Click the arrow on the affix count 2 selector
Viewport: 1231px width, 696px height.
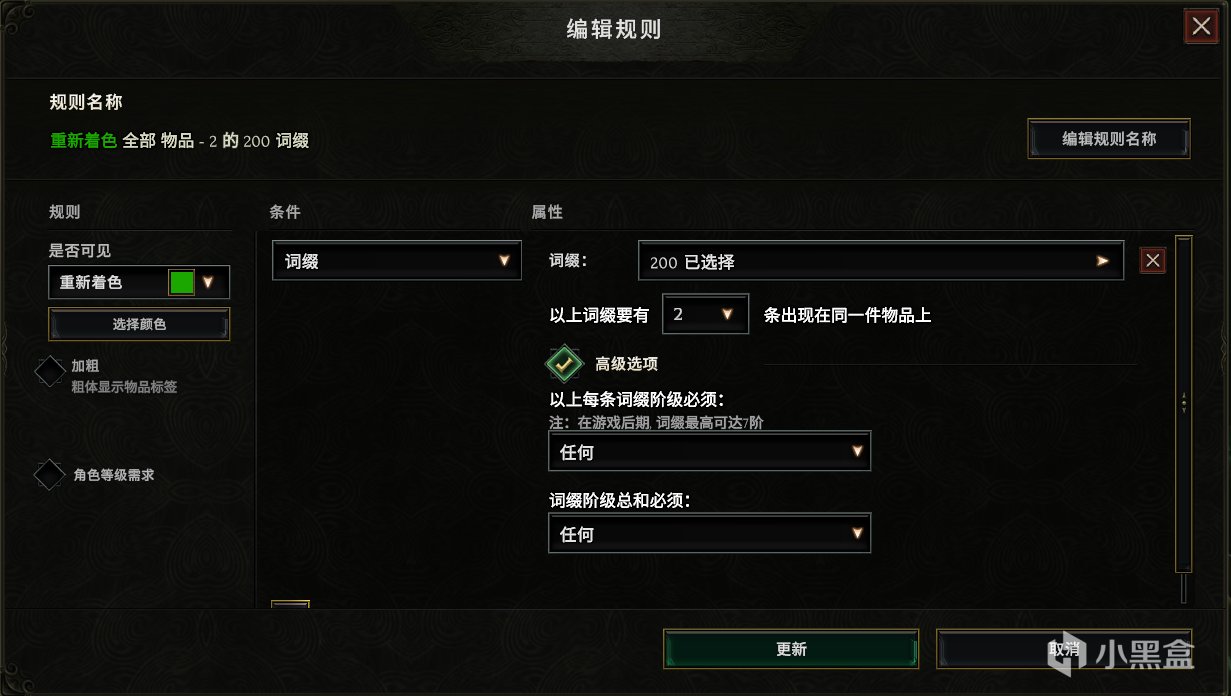click(x=728, y=314)
